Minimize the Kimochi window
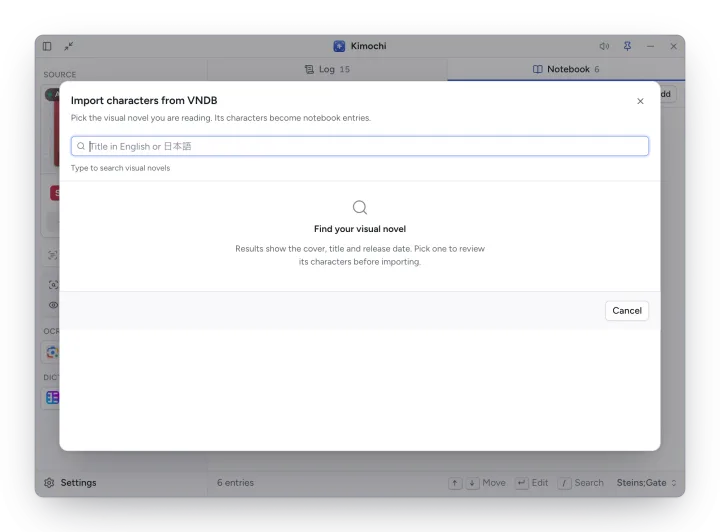Viewport: 720px width, 532px height. (x=650, y=46)
